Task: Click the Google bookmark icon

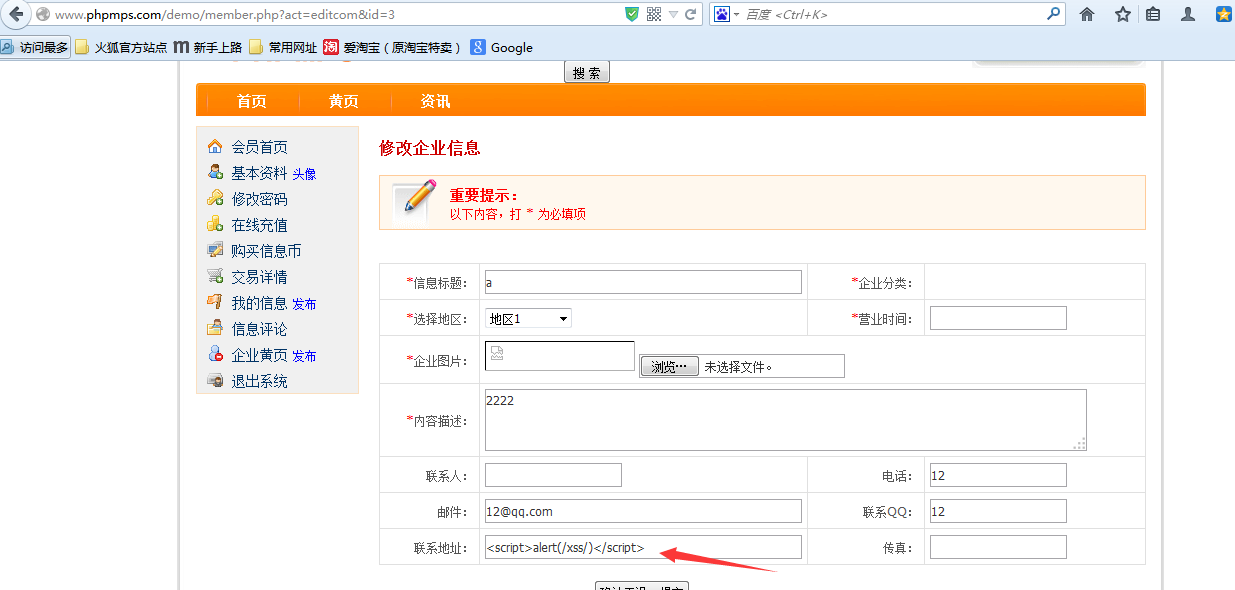Action: 478,47
